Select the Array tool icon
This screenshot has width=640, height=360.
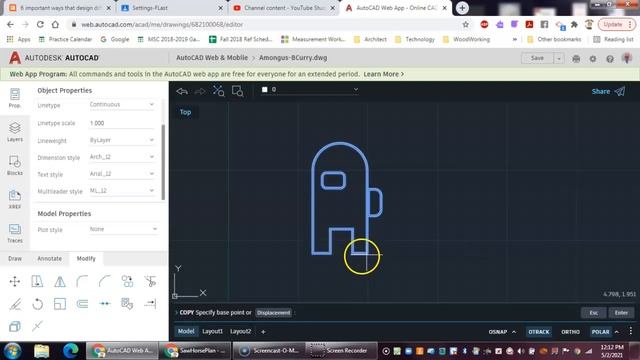coord(127,304)
